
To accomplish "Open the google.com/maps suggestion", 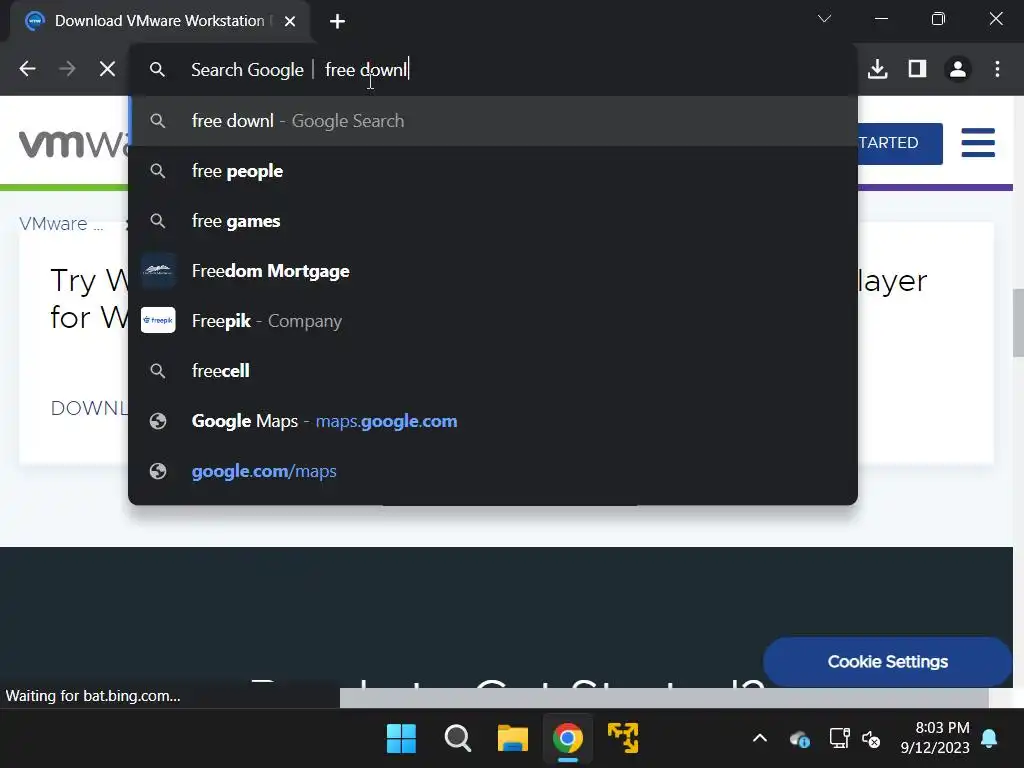I will [x=493, y=471].
